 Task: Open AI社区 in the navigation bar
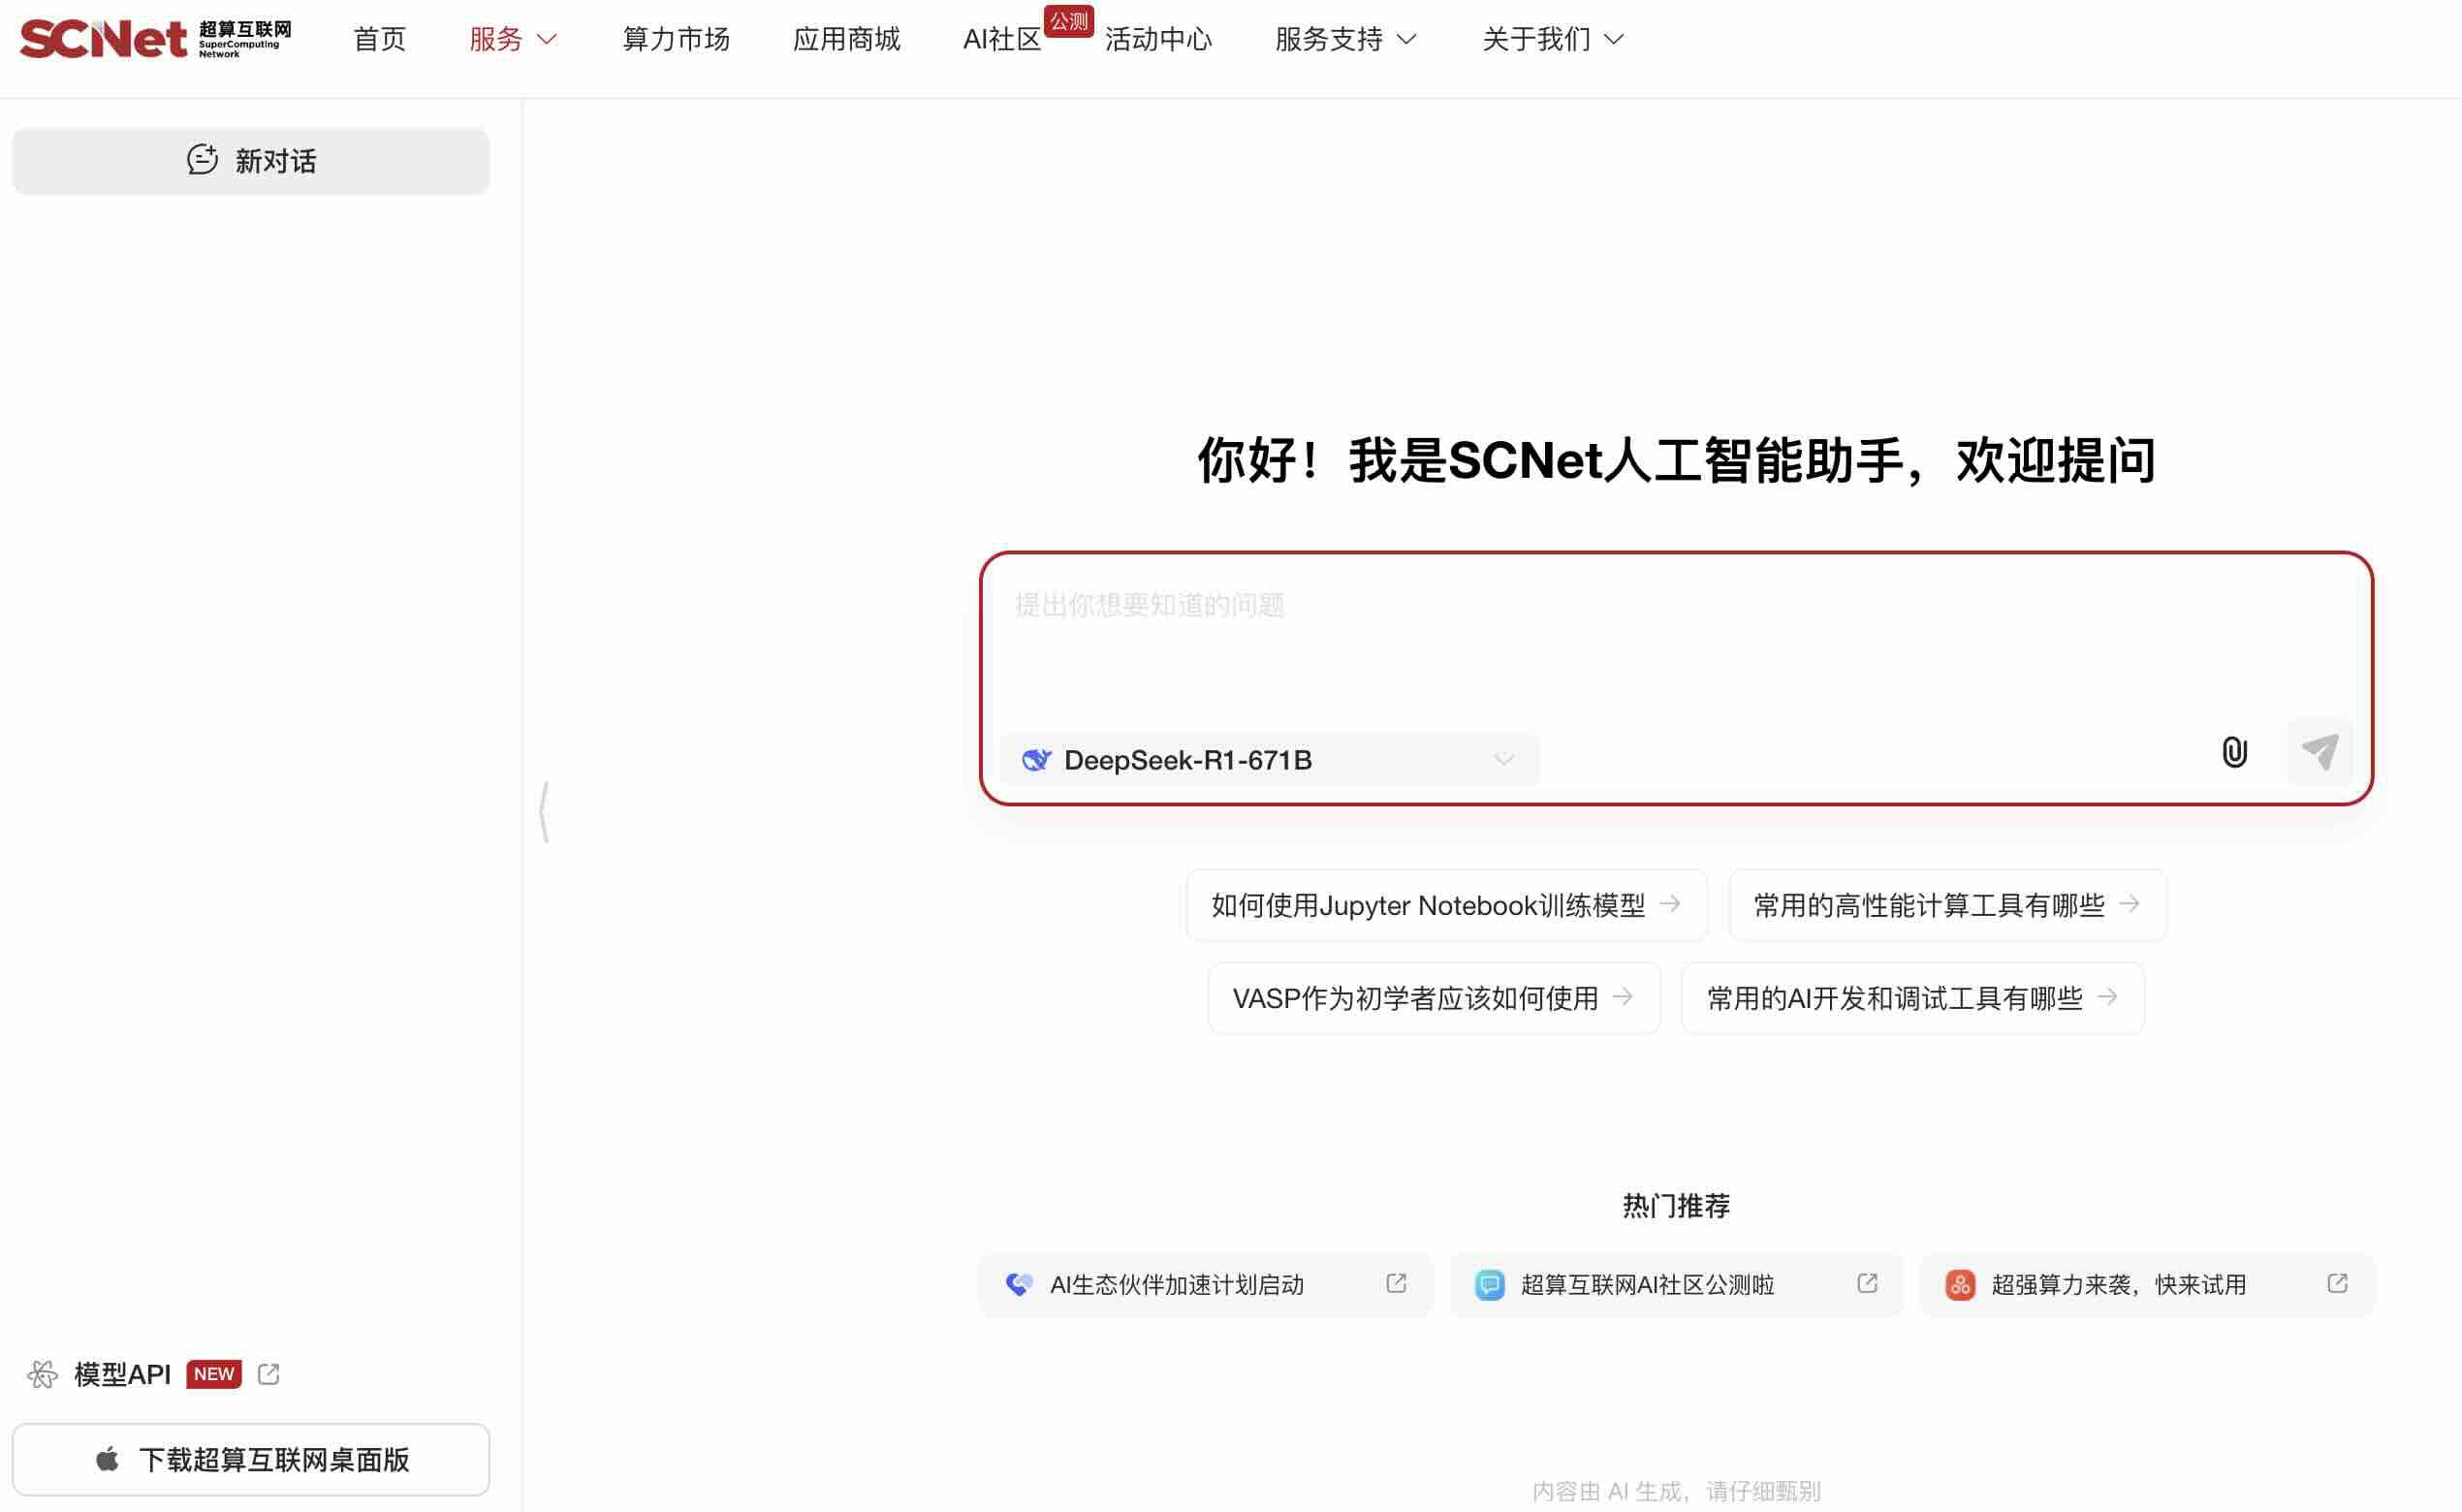click(1002, 39)
